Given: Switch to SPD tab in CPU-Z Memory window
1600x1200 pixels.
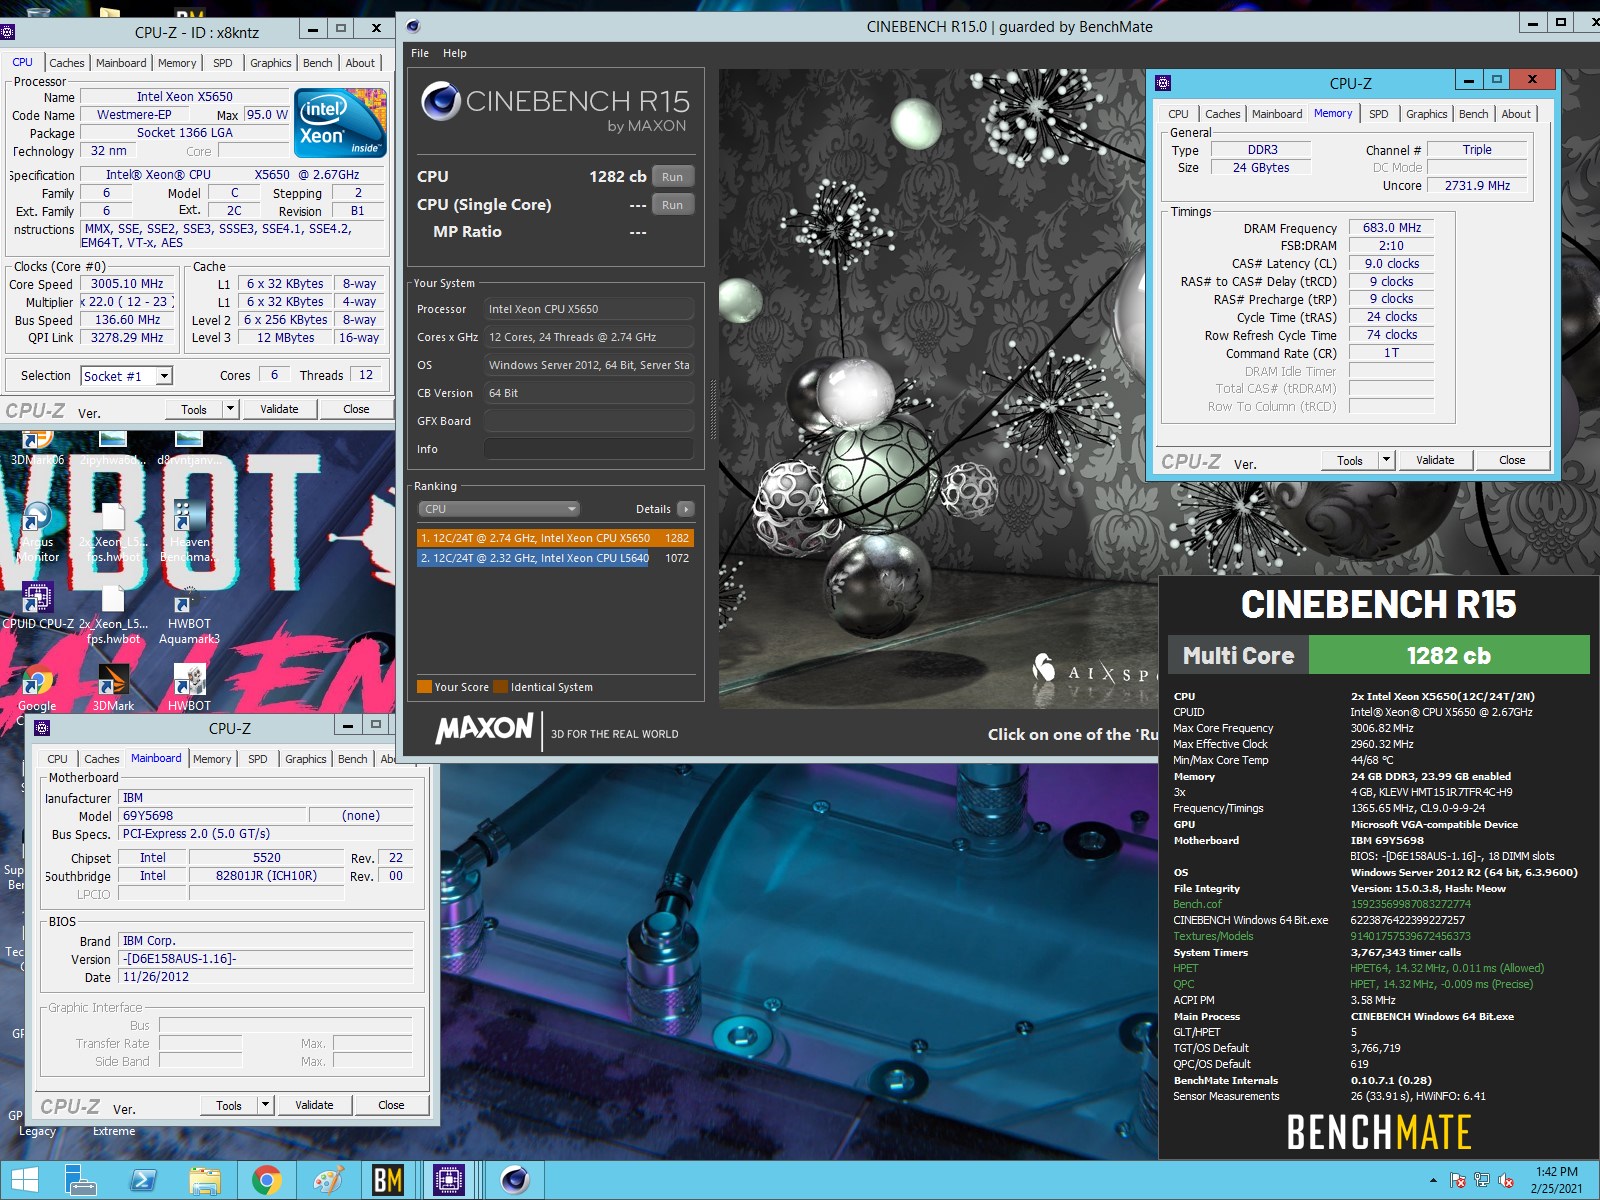Looking at the screenshot, I should pyautogui.click(x=1378, y=114).
